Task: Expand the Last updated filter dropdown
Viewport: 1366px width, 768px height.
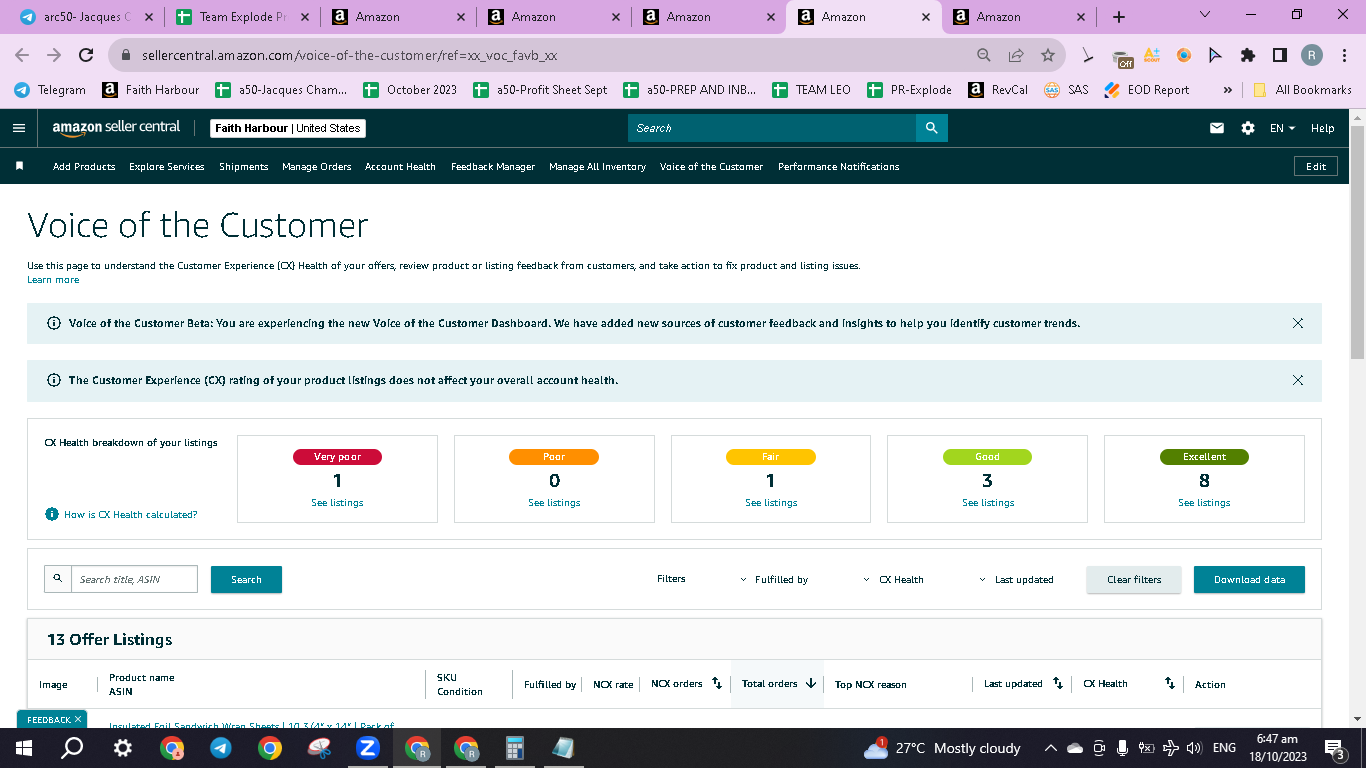Action: coord(1016,579)
